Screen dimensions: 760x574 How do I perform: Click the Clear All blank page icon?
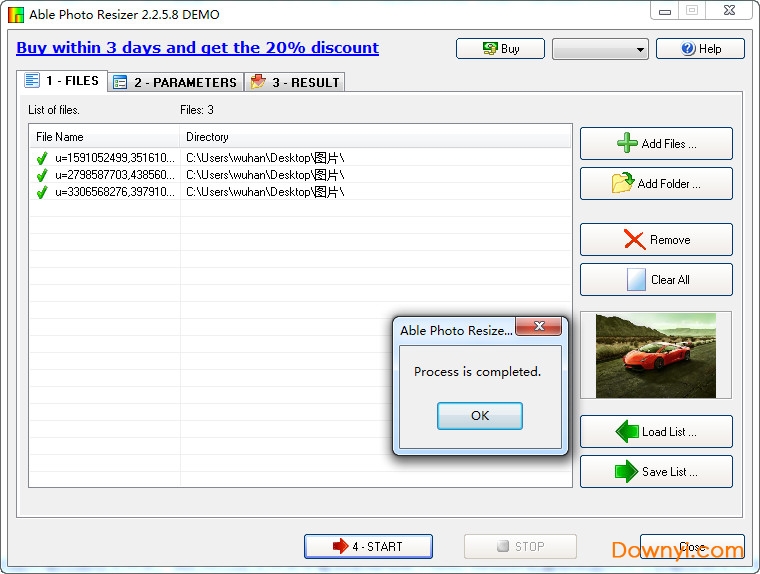click(636, 280)
